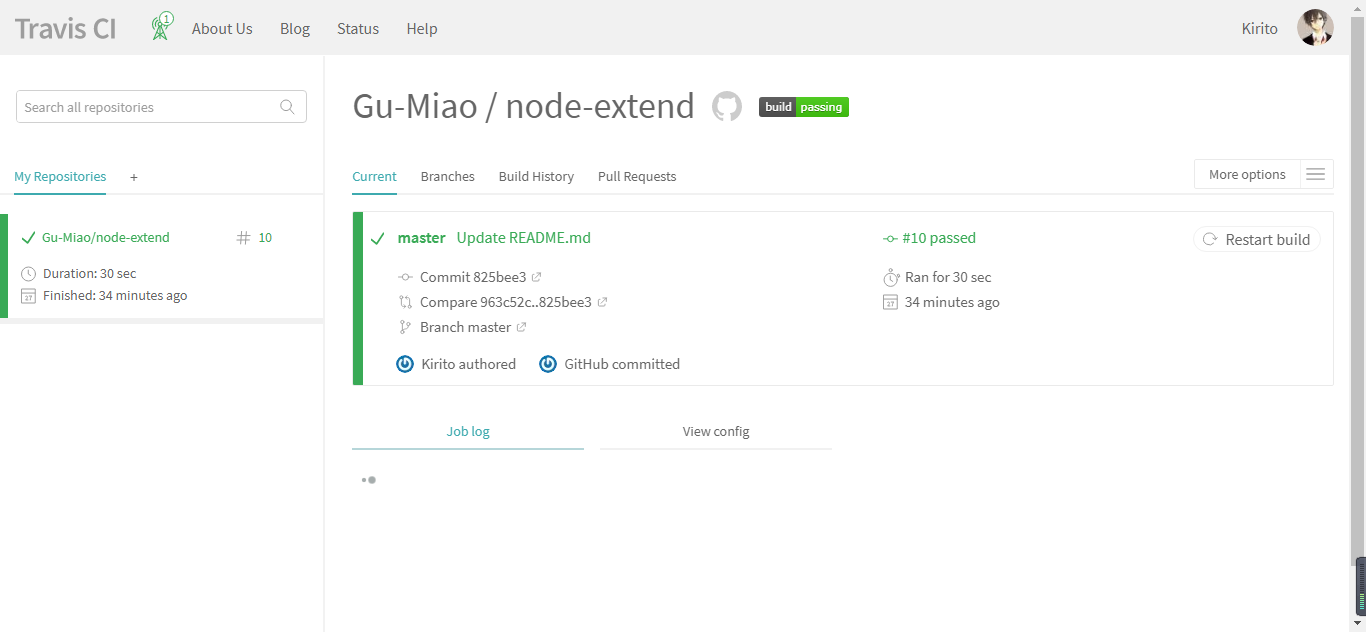1366x632 pixels.
Task: Click the 34 minutes ago calendar icon
Action: coord(891,302)
